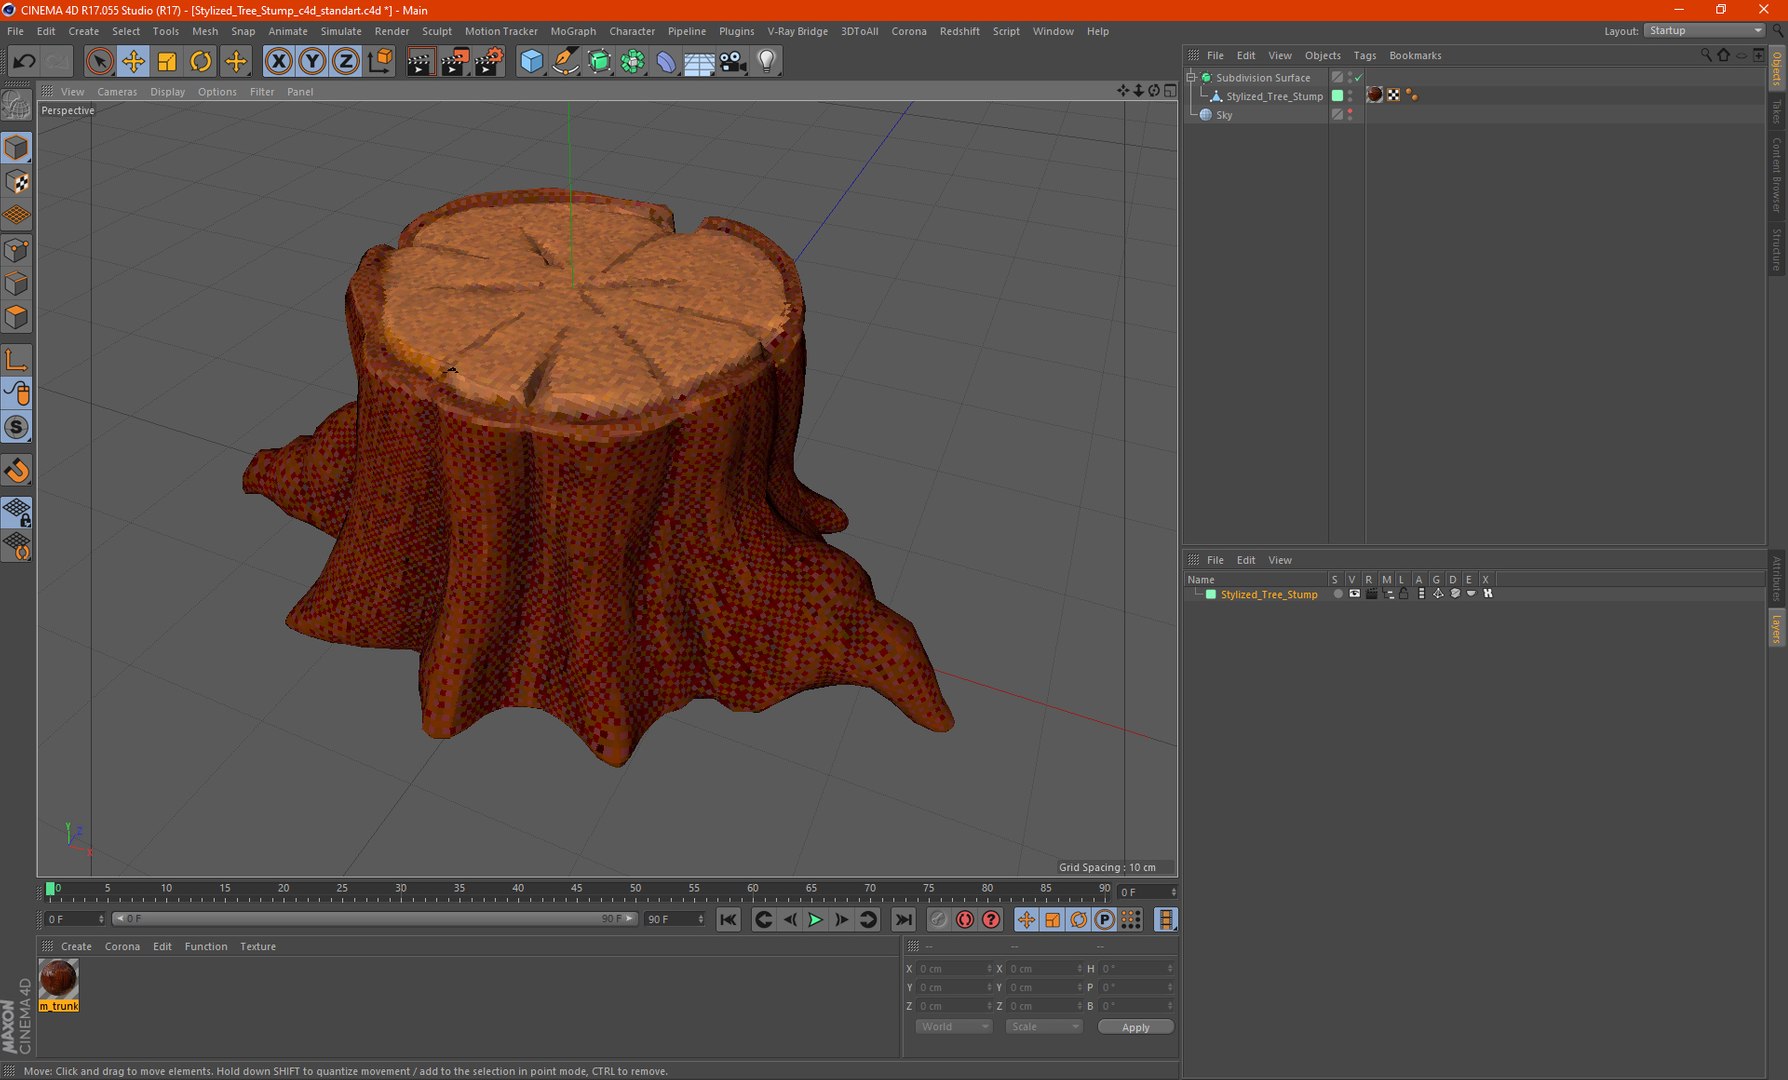This screenshot has width=1788, height=1080.
Task: Toggle Y axis lock
Action: pos(312,61)
